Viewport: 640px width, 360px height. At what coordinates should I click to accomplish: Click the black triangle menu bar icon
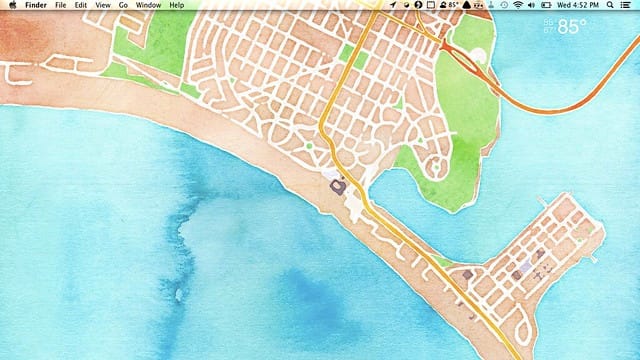coord(466,5)
